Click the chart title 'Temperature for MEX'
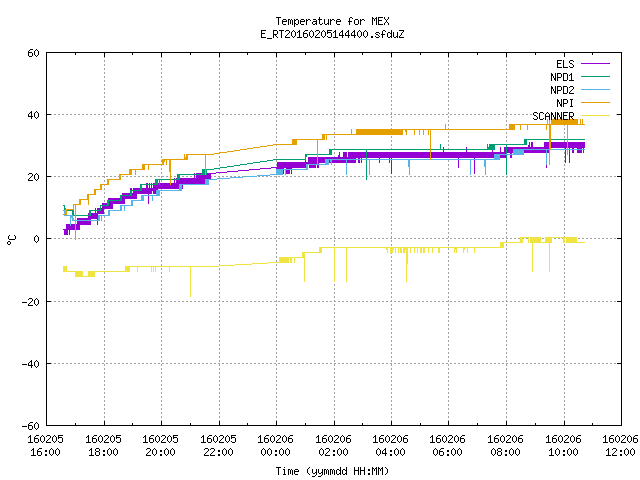The image size is (640, 480). click(332, 21)
